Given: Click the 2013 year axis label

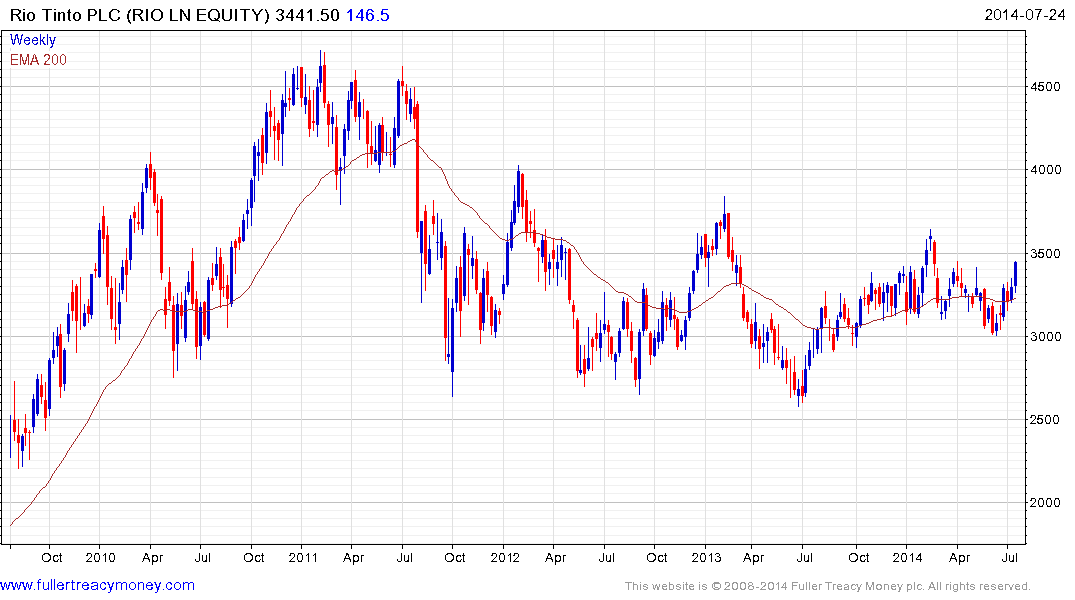Looking at the screenshot, I should tap(706, 557).
